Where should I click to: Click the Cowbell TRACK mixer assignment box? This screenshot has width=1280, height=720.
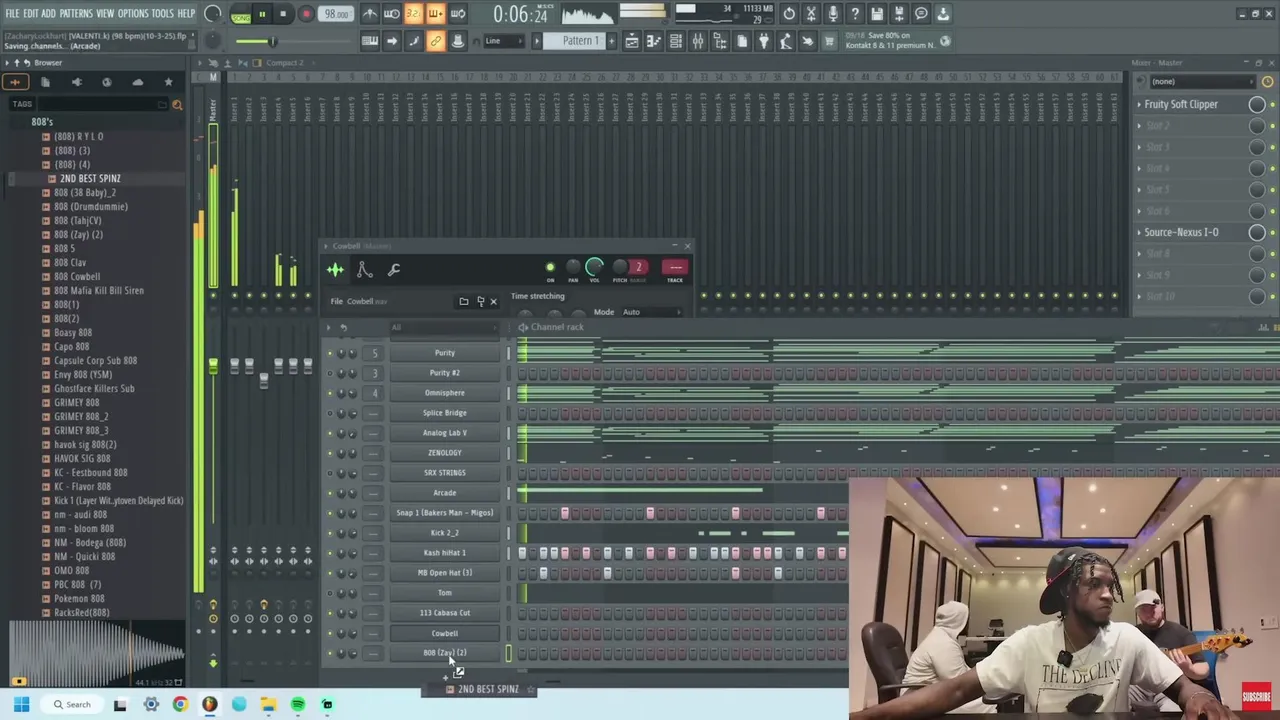tap(675, 267)
